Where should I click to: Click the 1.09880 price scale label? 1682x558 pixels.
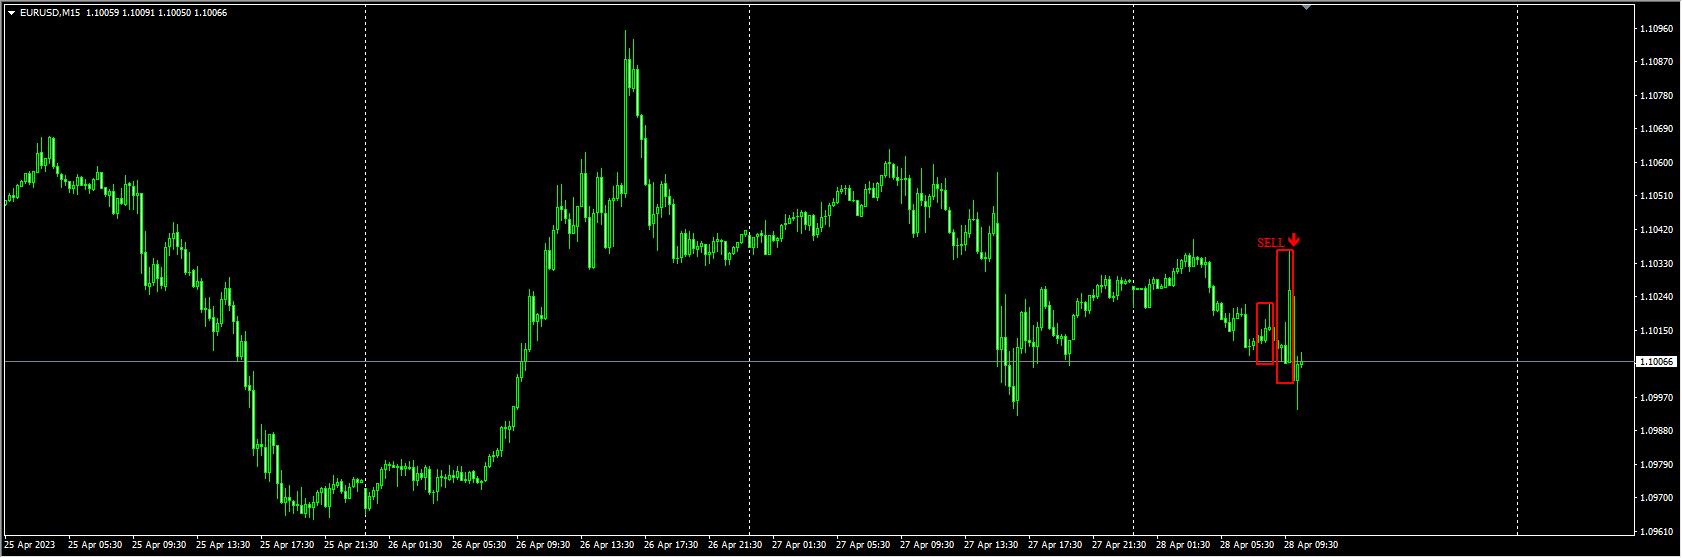1657,431
